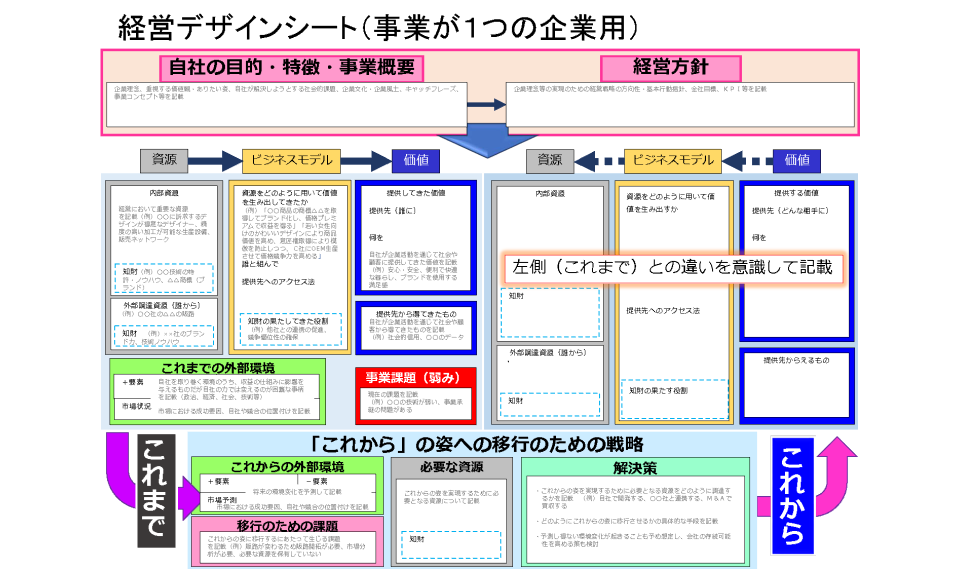Click the red 事業課題(弱み) label
This screenshot has width=960, height=570.
point(413,378)
